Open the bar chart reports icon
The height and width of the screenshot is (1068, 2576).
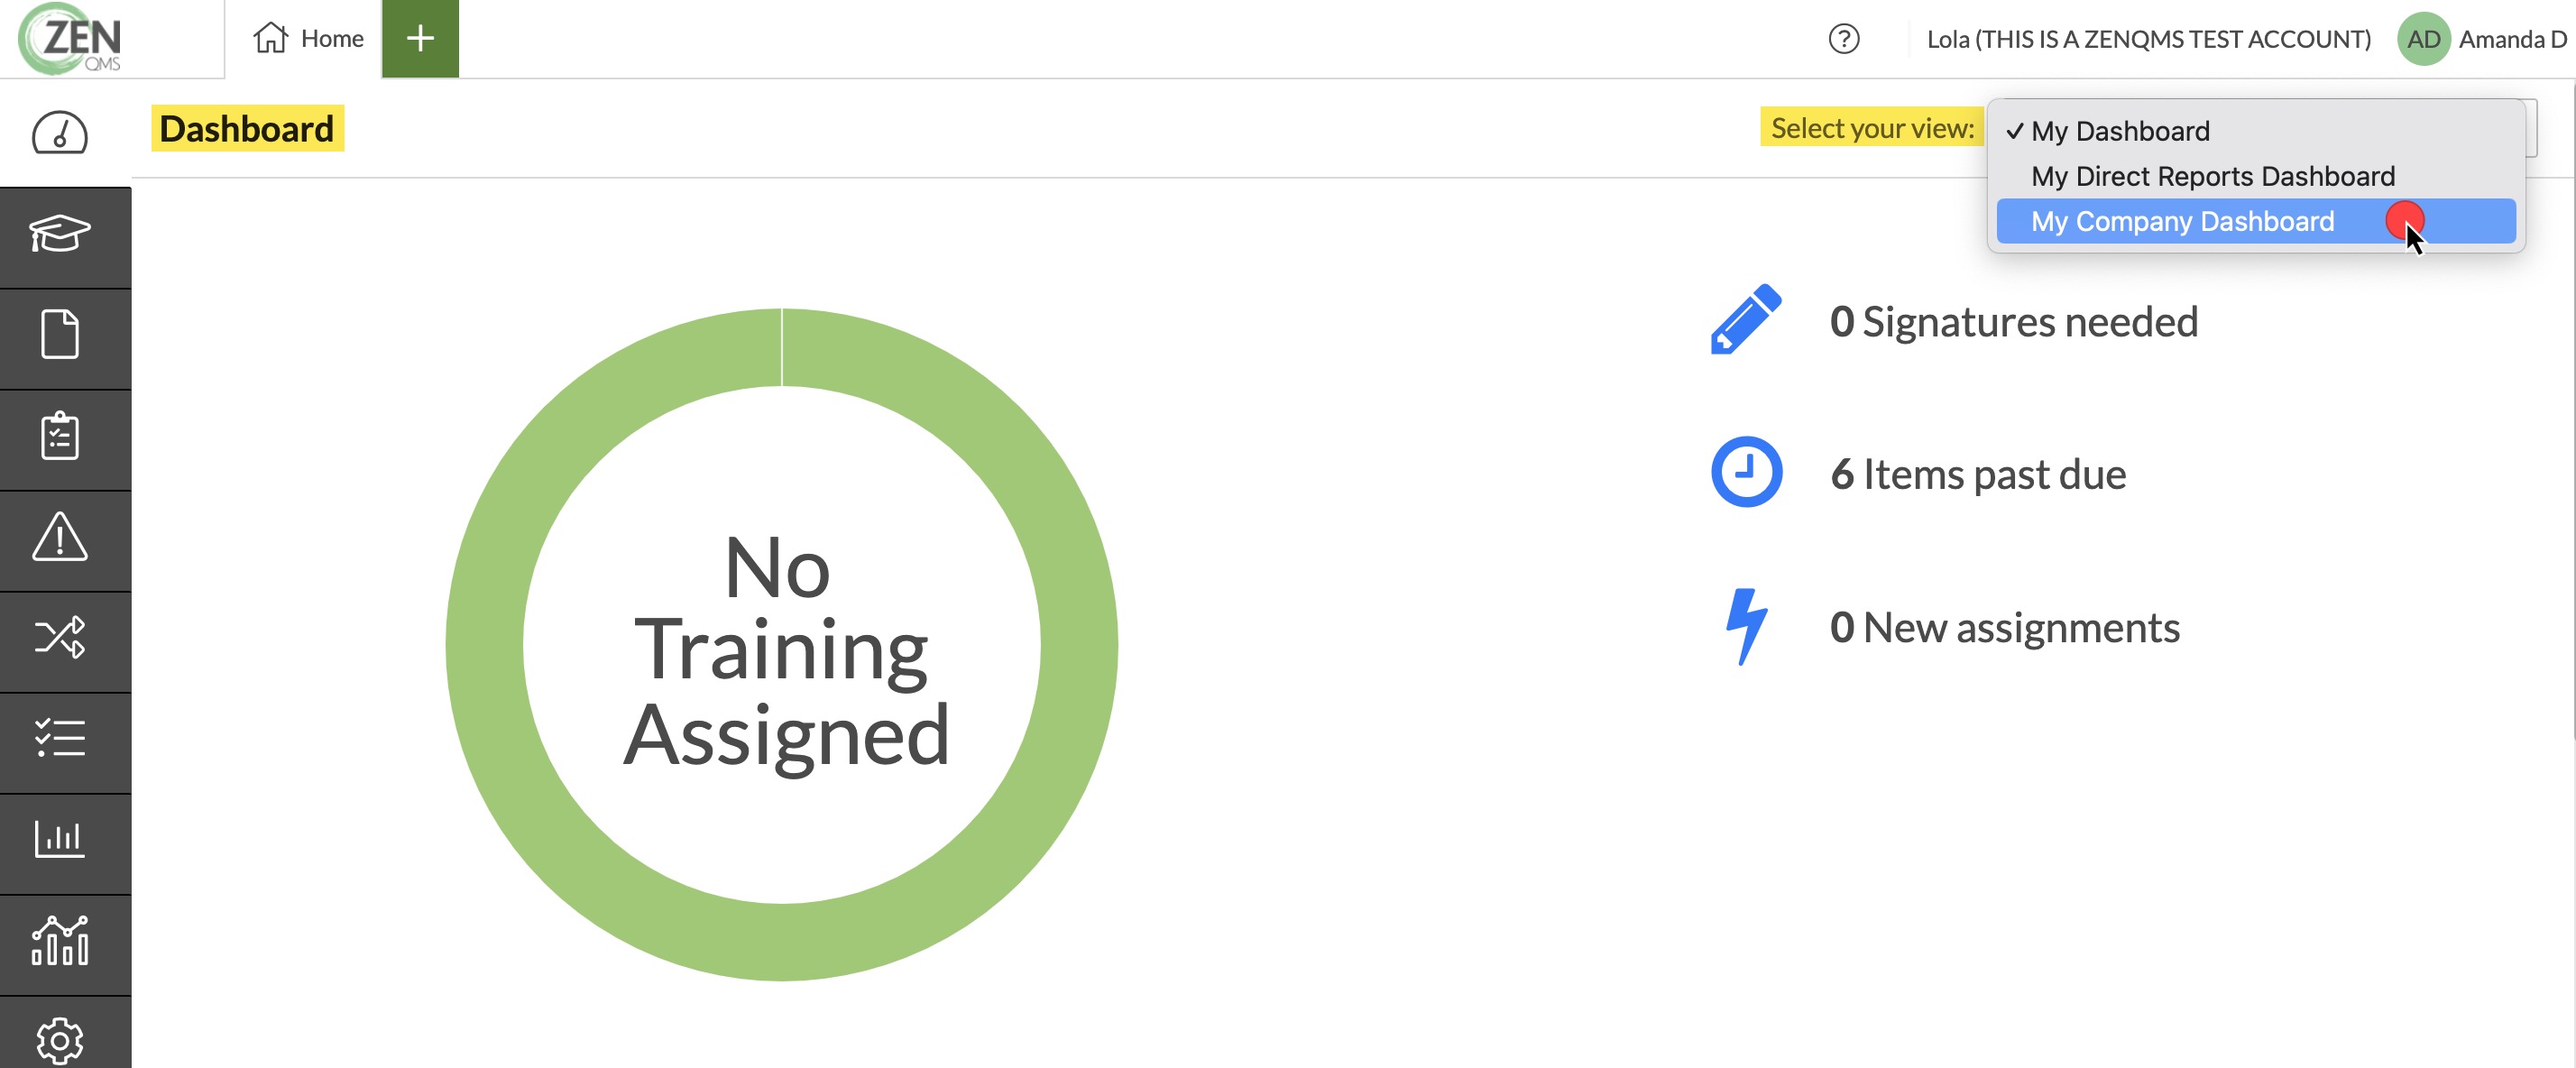(60, 838)
